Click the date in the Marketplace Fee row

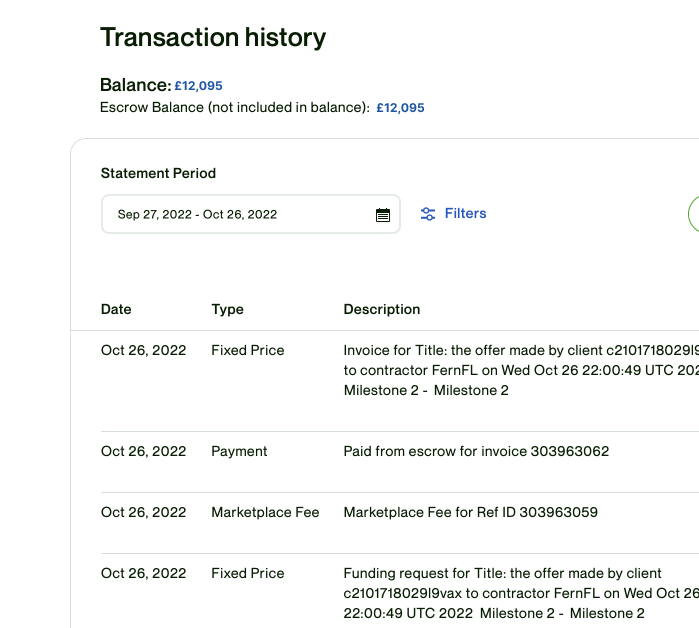coord(144,512)
